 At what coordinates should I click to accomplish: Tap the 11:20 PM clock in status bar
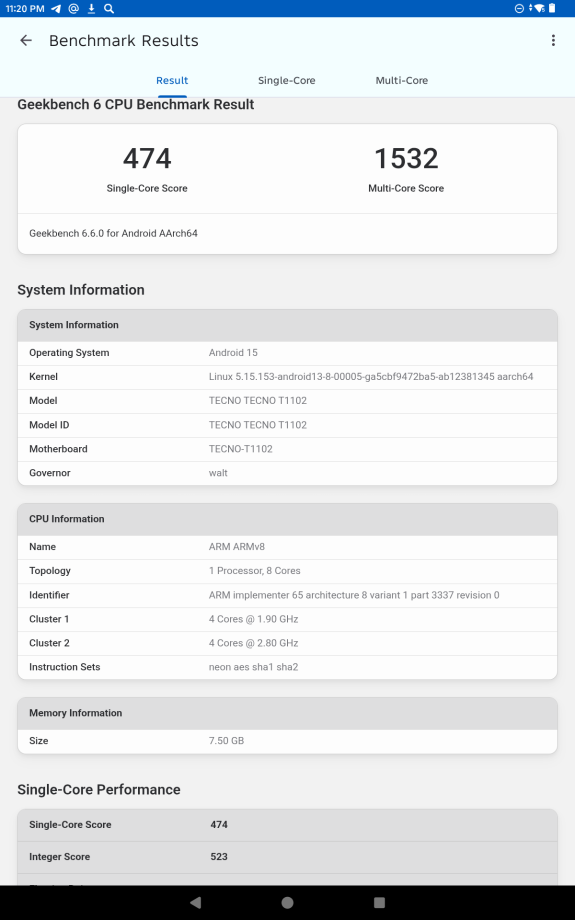[x=25, y=8]
